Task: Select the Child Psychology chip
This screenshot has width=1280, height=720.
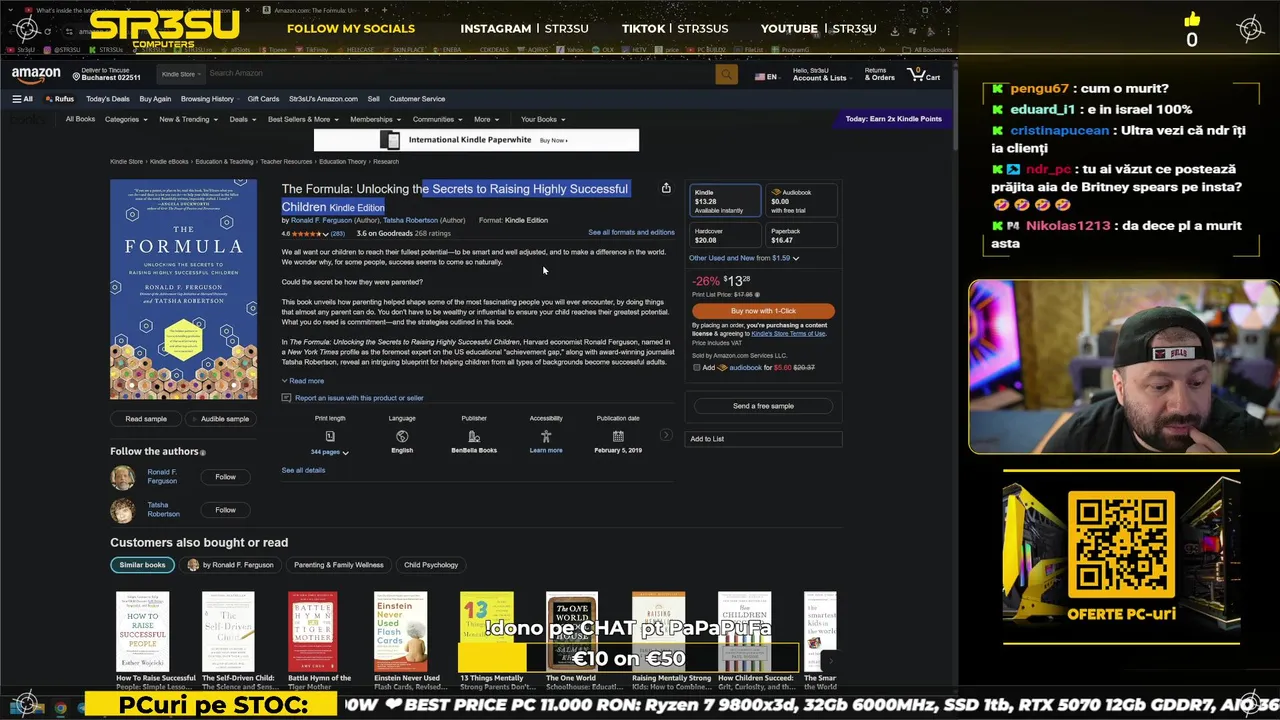Action: point(431,565)
